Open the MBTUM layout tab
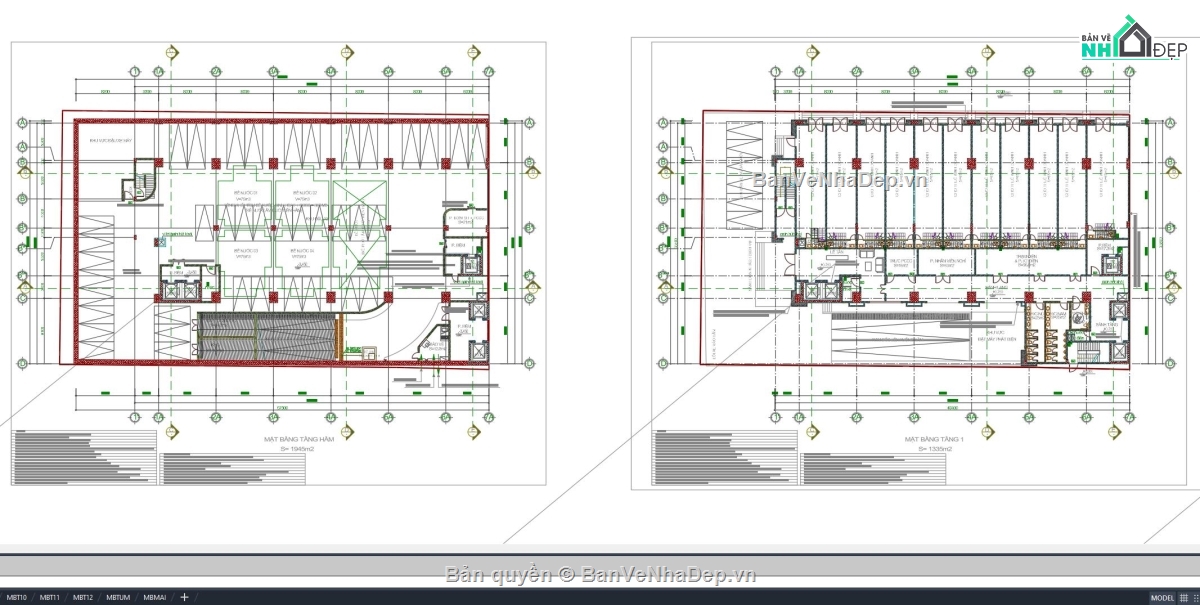This screenshot has height=605, width=1200. [118, 597]
